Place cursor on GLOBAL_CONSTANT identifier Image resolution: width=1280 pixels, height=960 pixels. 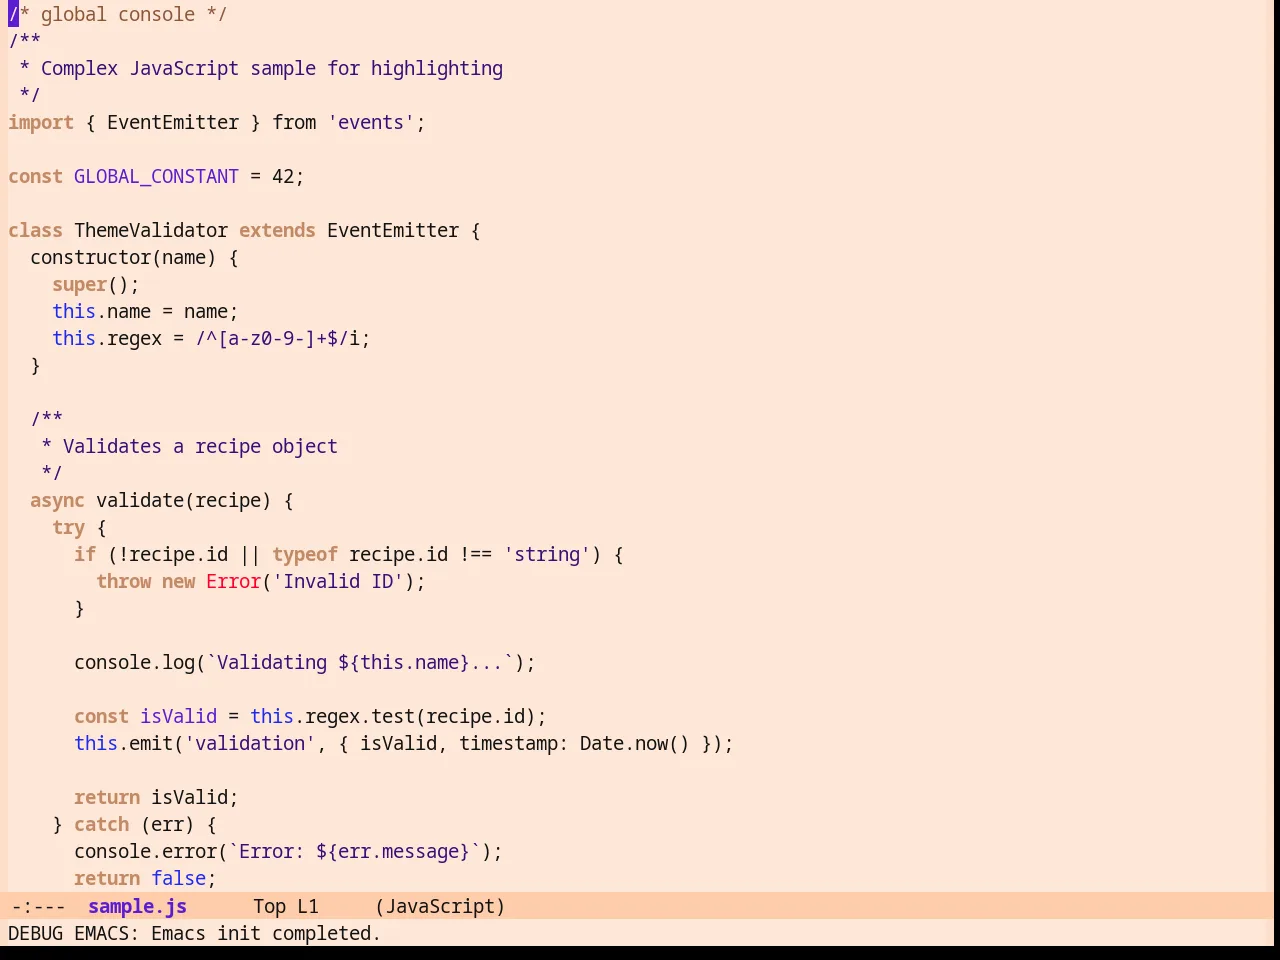tap(156, 176)
